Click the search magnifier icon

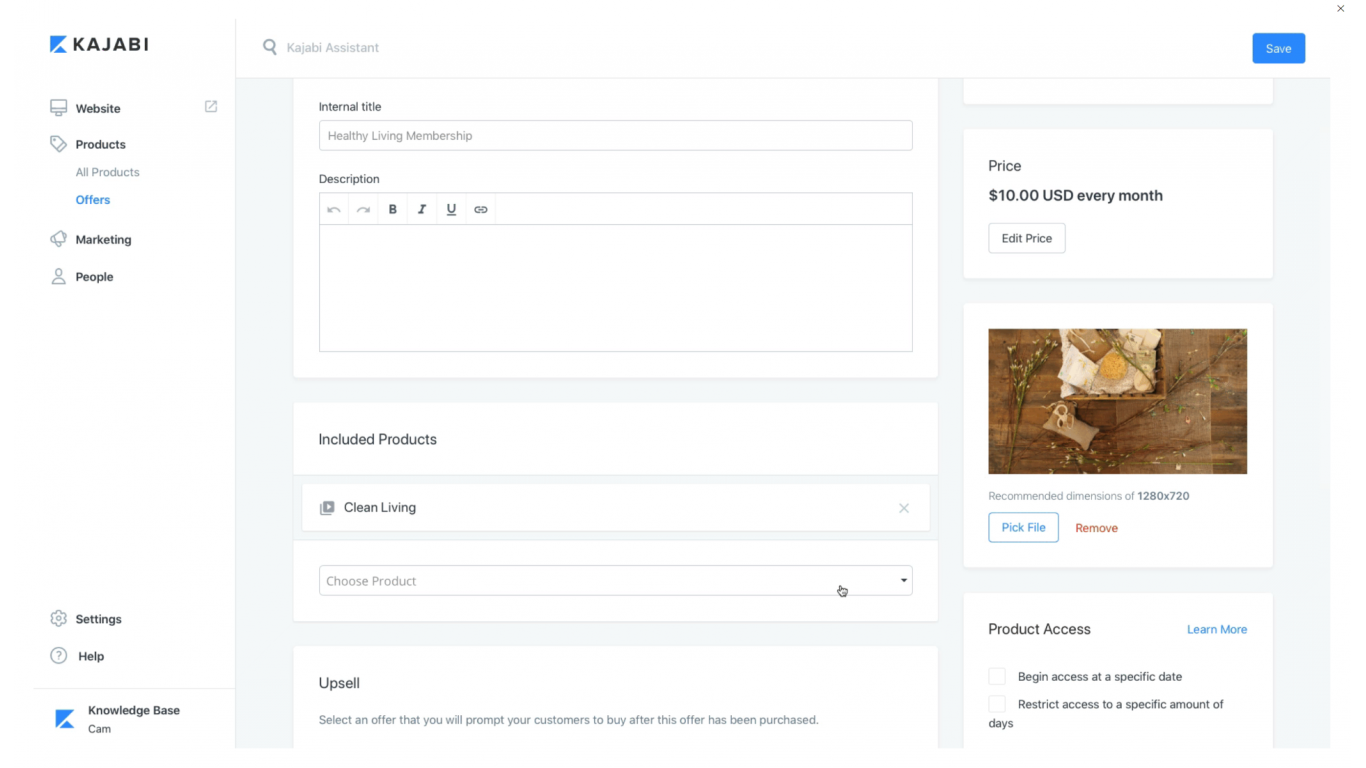pos(269,47)
